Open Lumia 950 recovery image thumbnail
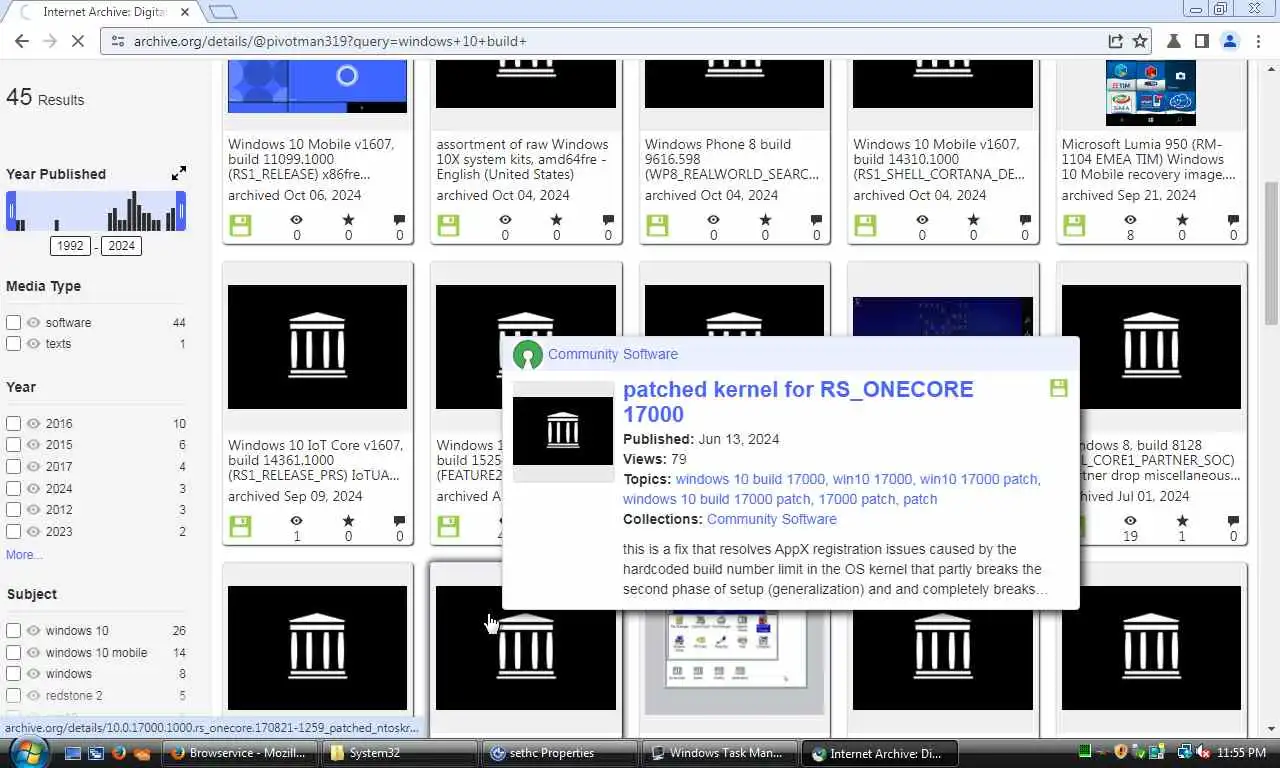Viewport: 1280px width, 768px height. 1151,92
